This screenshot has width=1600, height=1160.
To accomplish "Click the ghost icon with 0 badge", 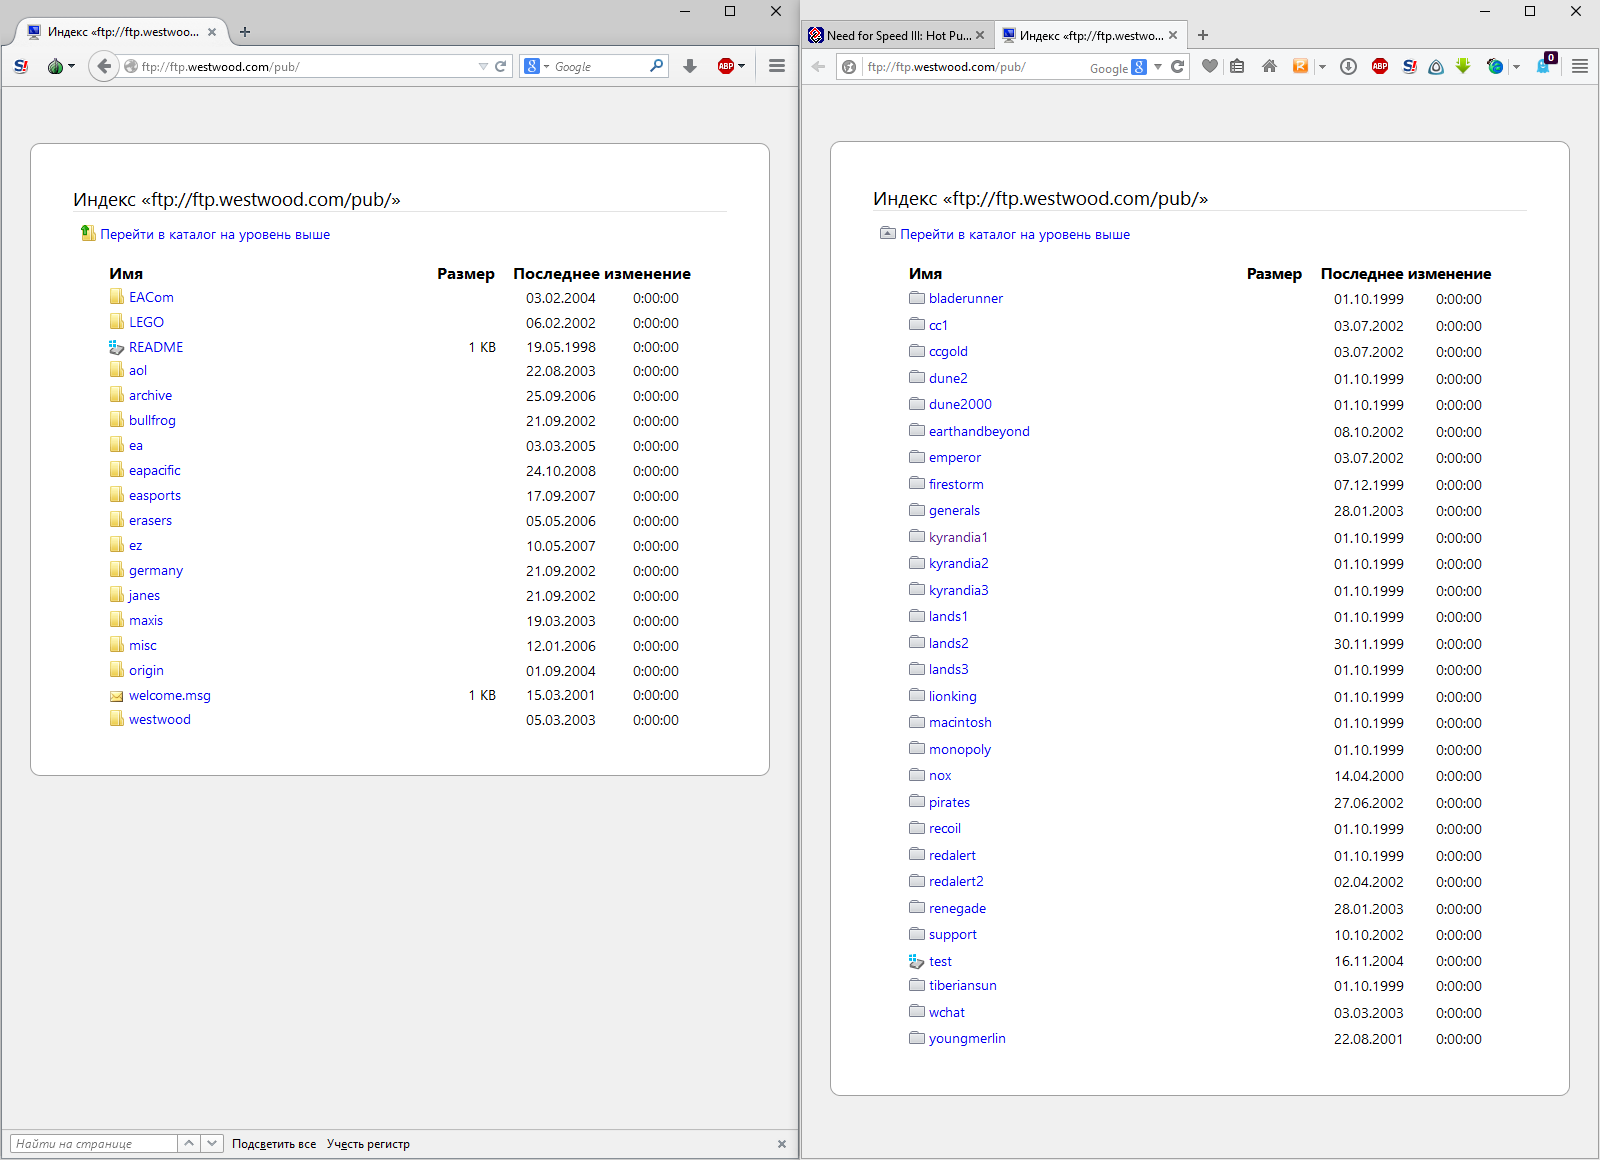I will coord(1544,64).
